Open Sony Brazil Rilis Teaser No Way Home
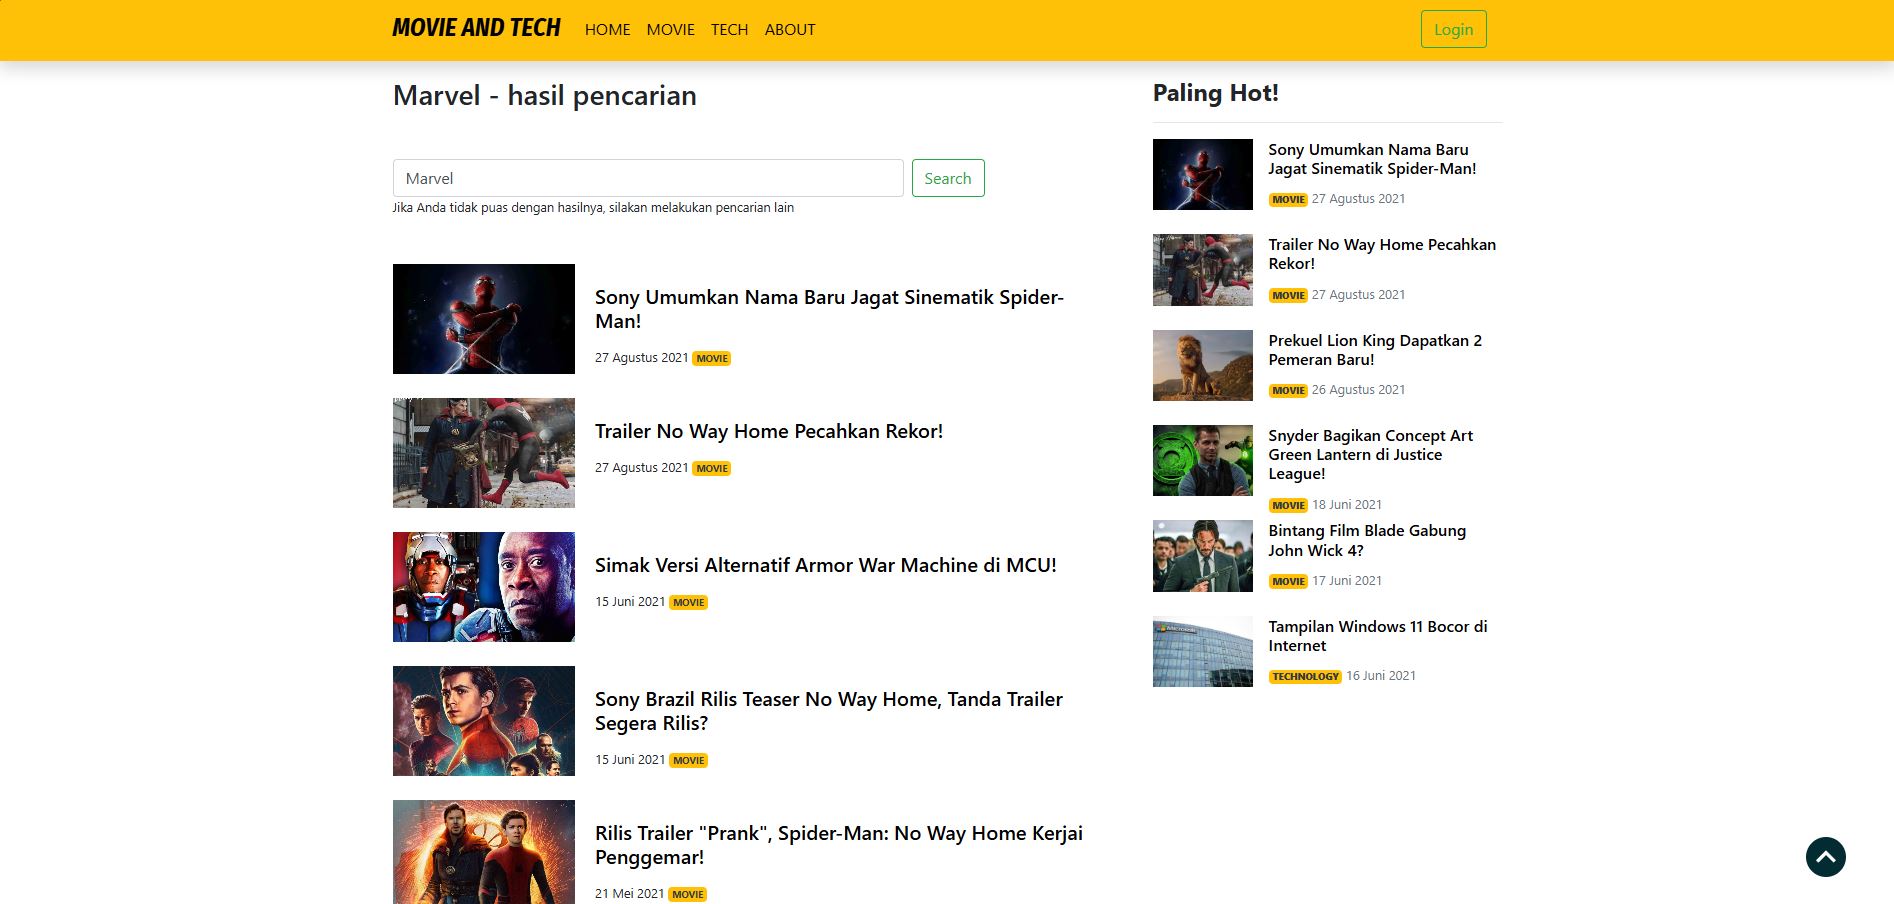Screen dimensions: 1894x904 click(829, 711)
